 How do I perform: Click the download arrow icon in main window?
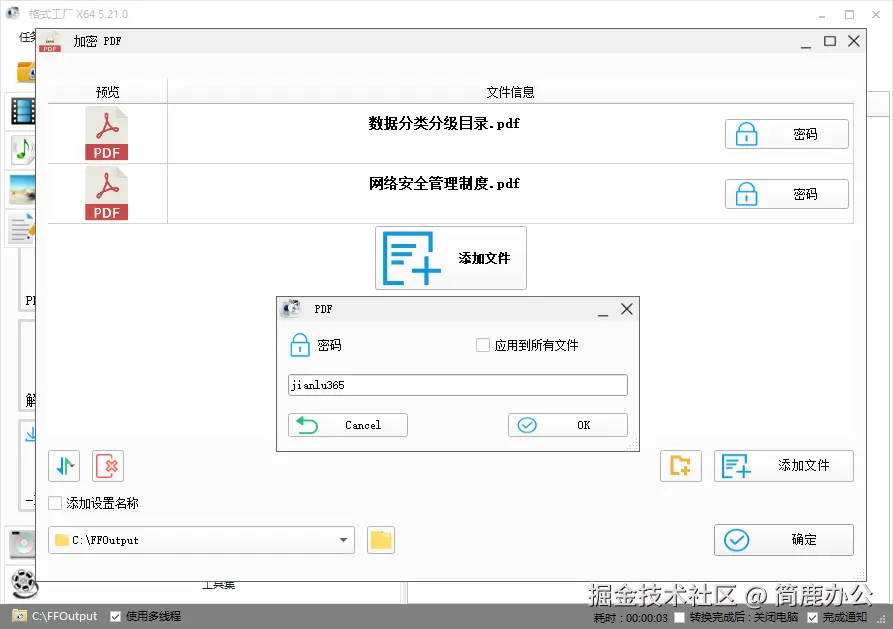click(31, 435)
